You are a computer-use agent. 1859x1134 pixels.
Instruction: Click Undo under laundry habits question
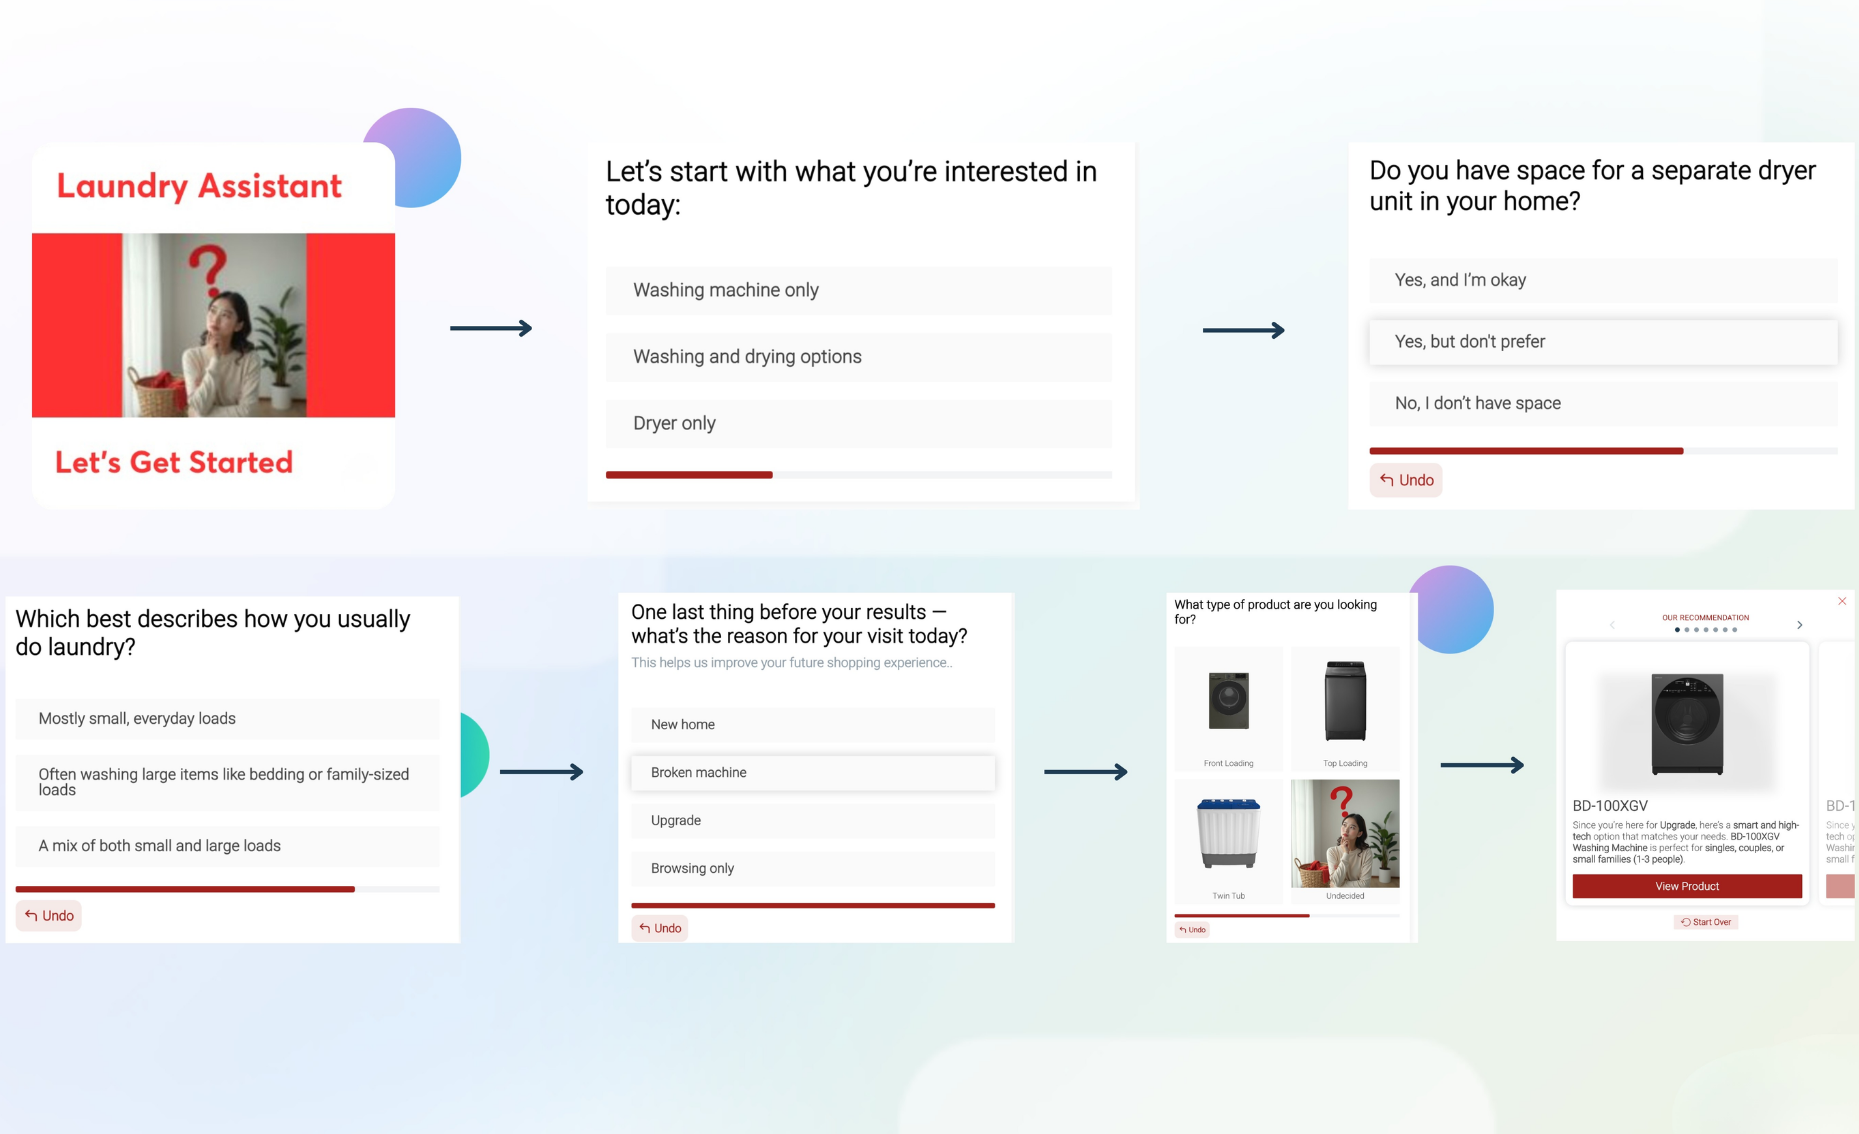click(x=49, y=916)
